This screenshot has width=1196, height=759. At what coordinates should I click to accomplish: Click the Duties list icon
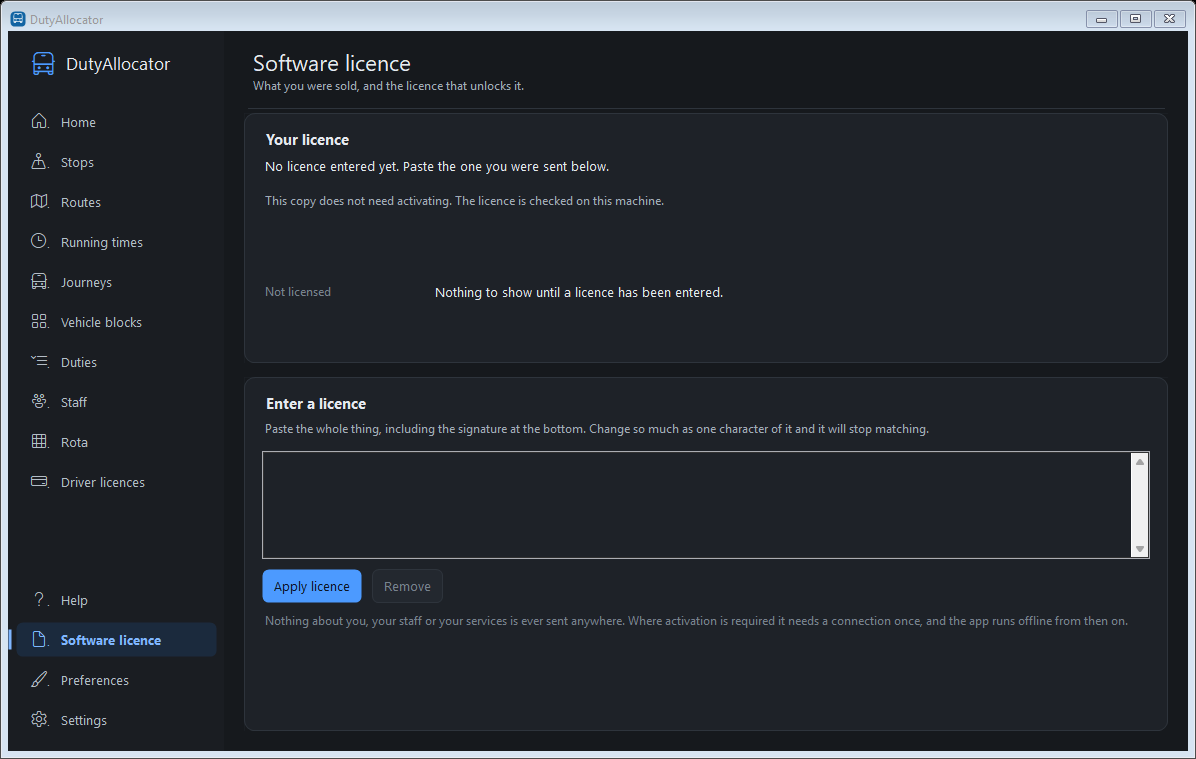(x=40, y=361)
